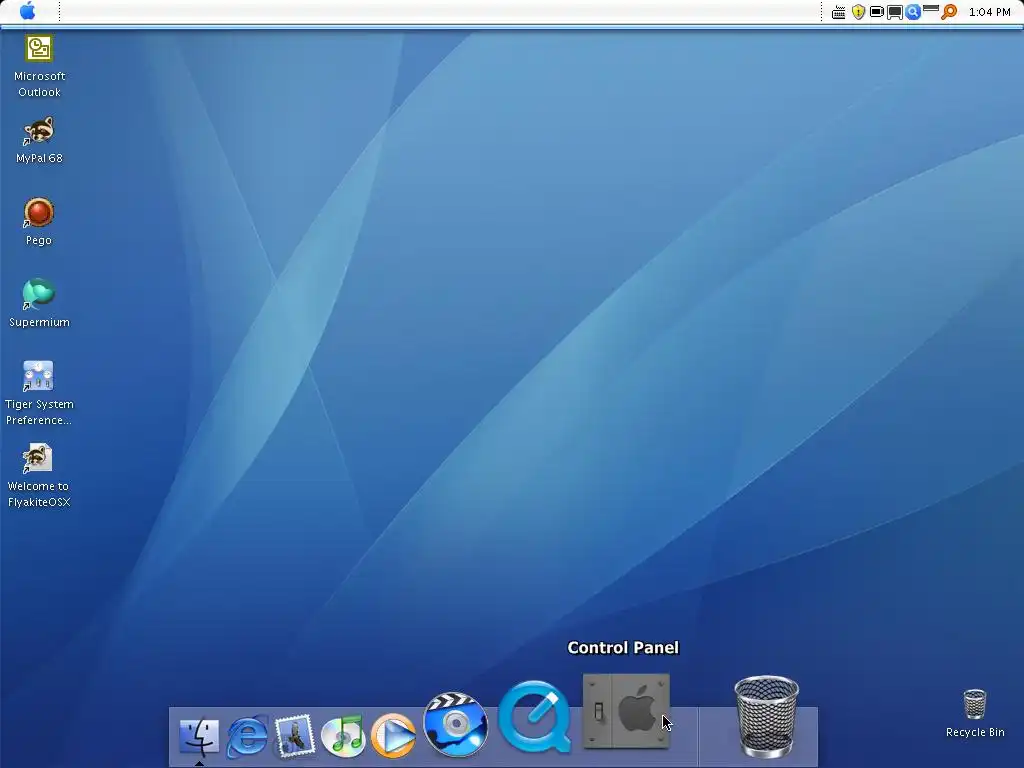Click the 1:04 PM clock
This screenshot has height=768, width=1024.
coord(989,12)
